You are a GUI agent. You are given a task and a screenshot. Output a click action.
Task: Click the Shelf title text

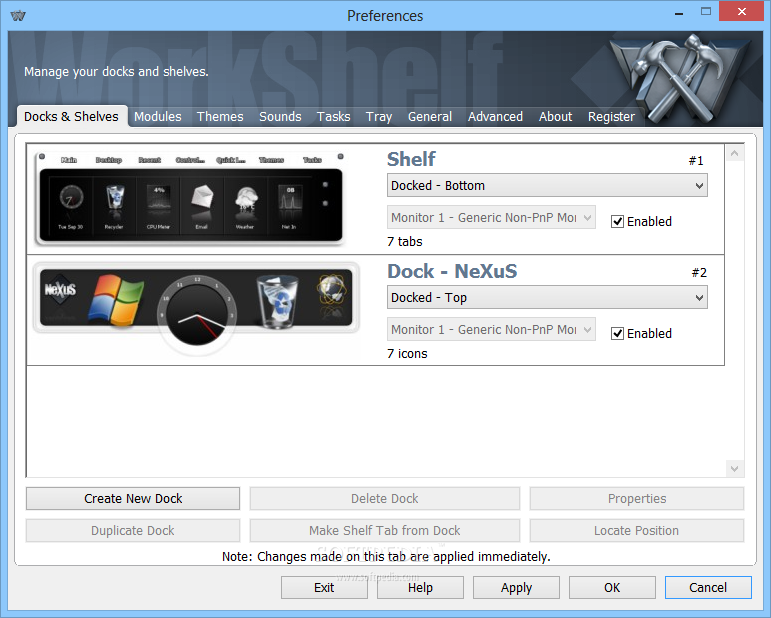(411, 159)
